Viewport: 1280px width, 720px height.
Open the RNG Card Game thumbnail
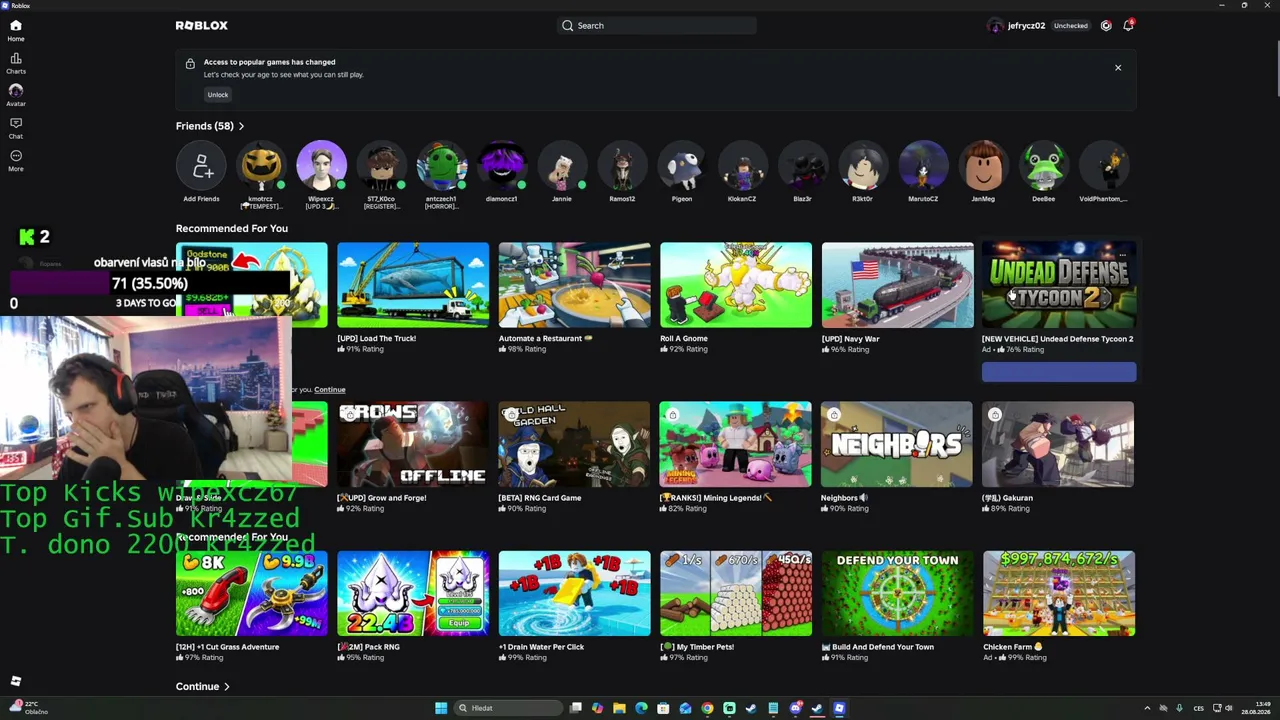click(574, 444)
